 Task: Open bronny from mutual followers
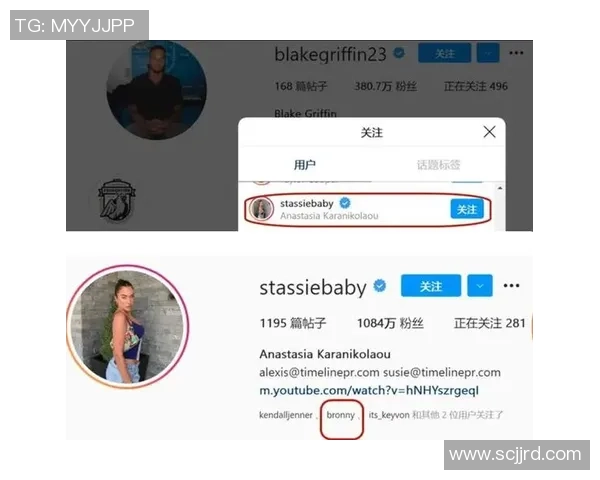[x=340, y=415]
